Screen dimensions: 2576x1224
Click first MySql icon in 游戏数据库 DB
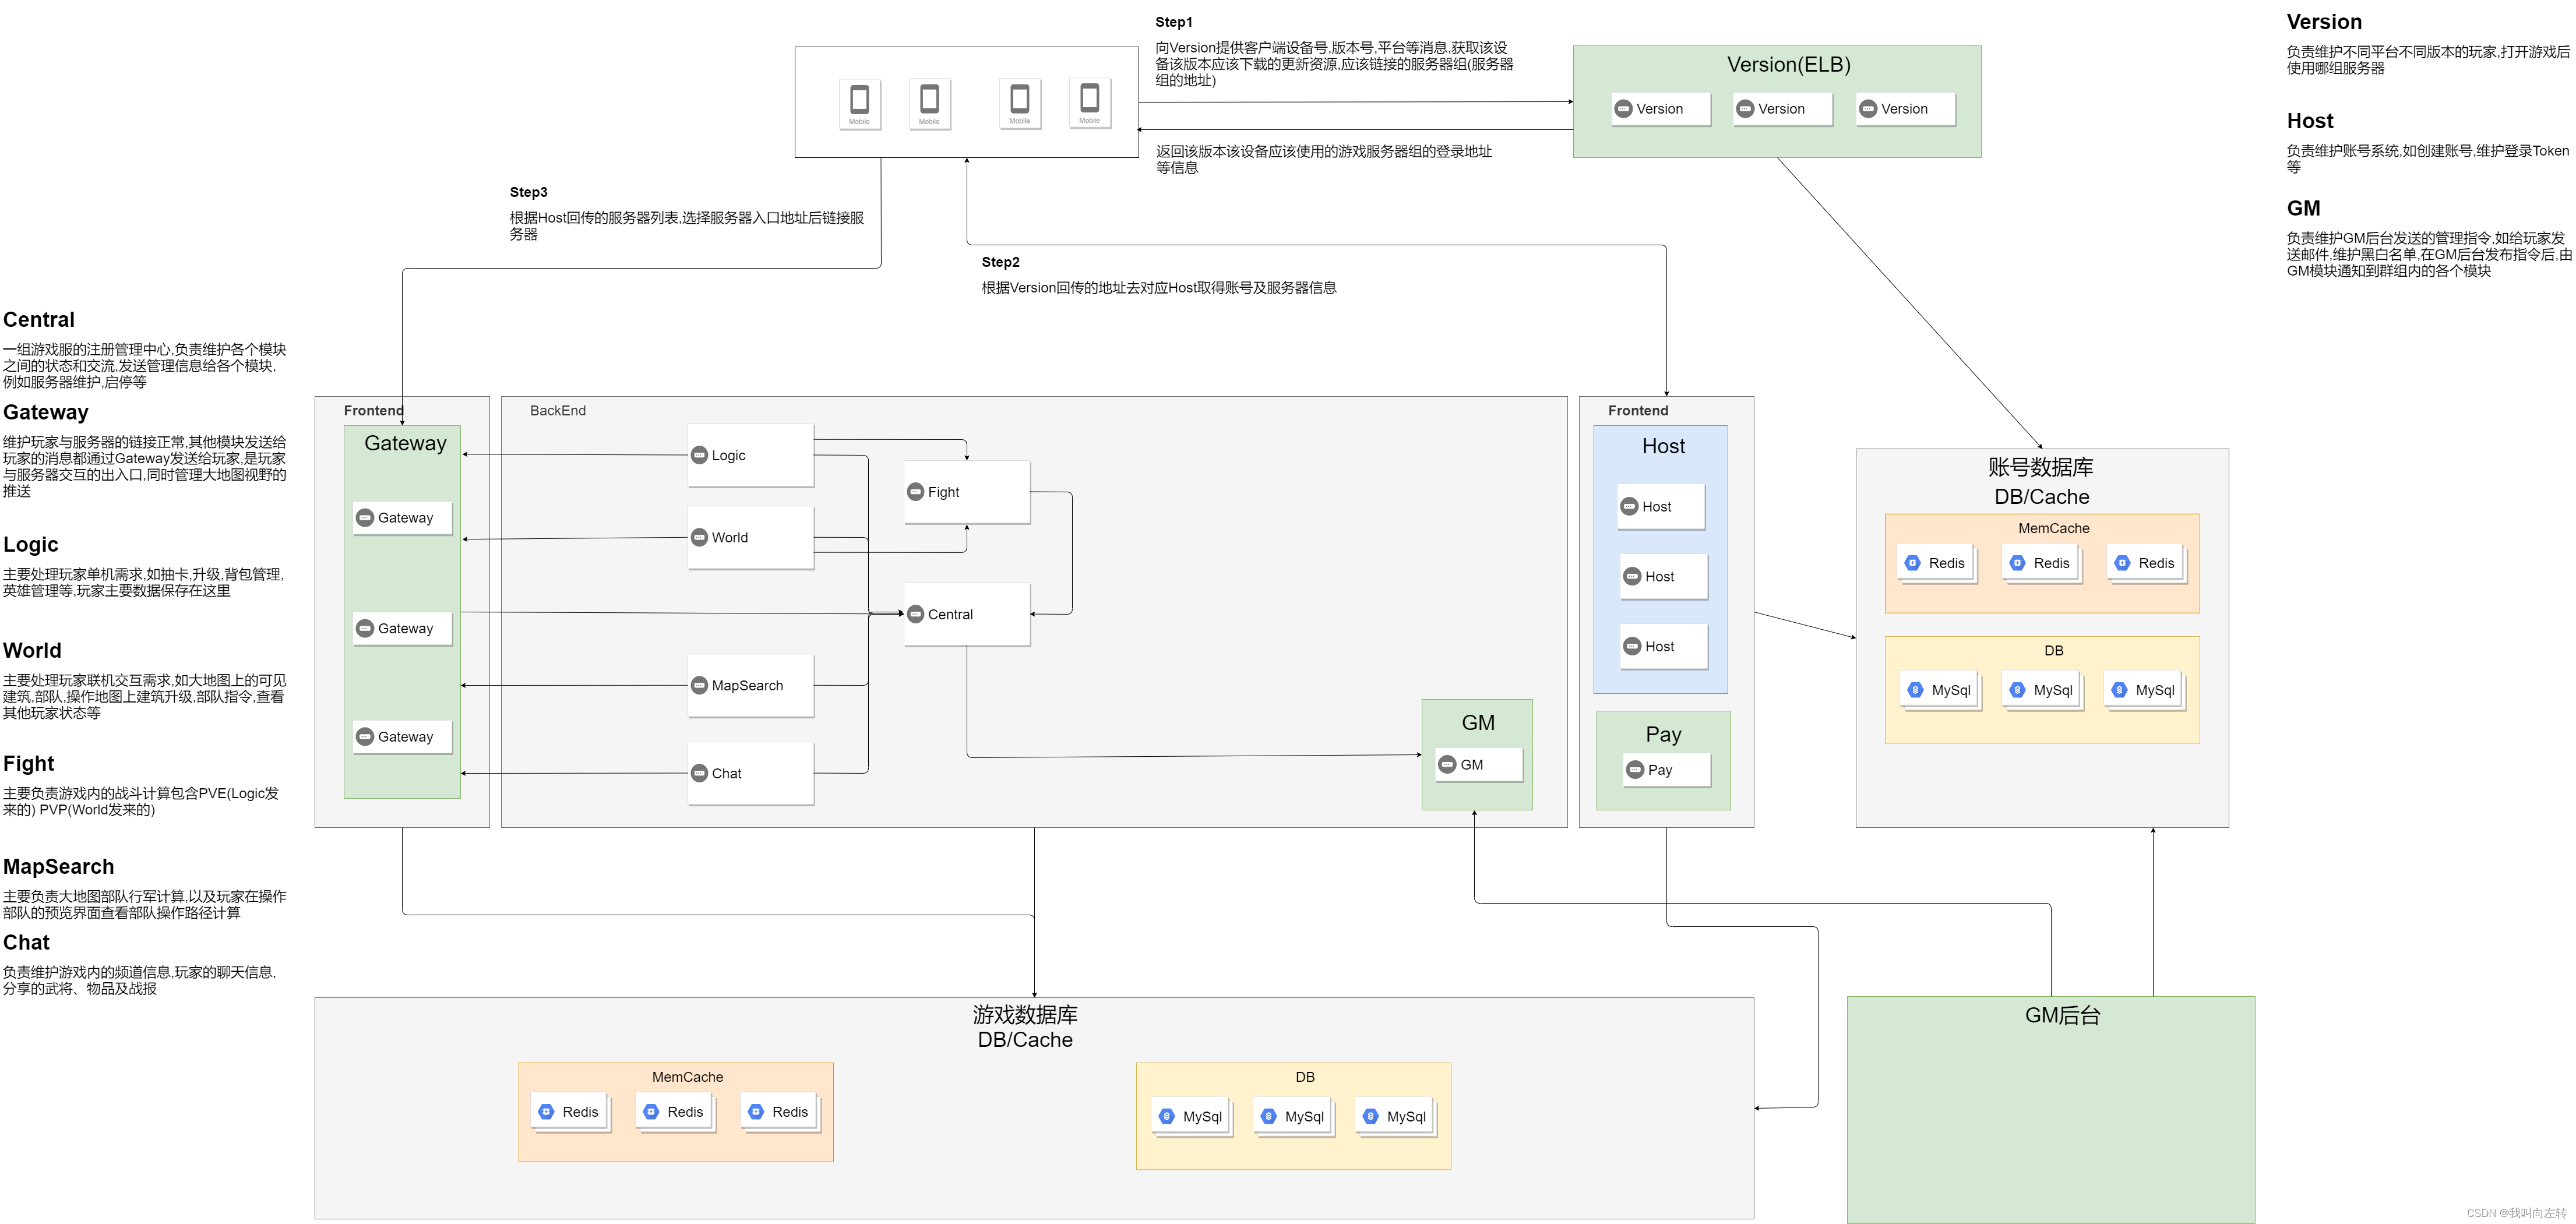click(1166, 1116)
